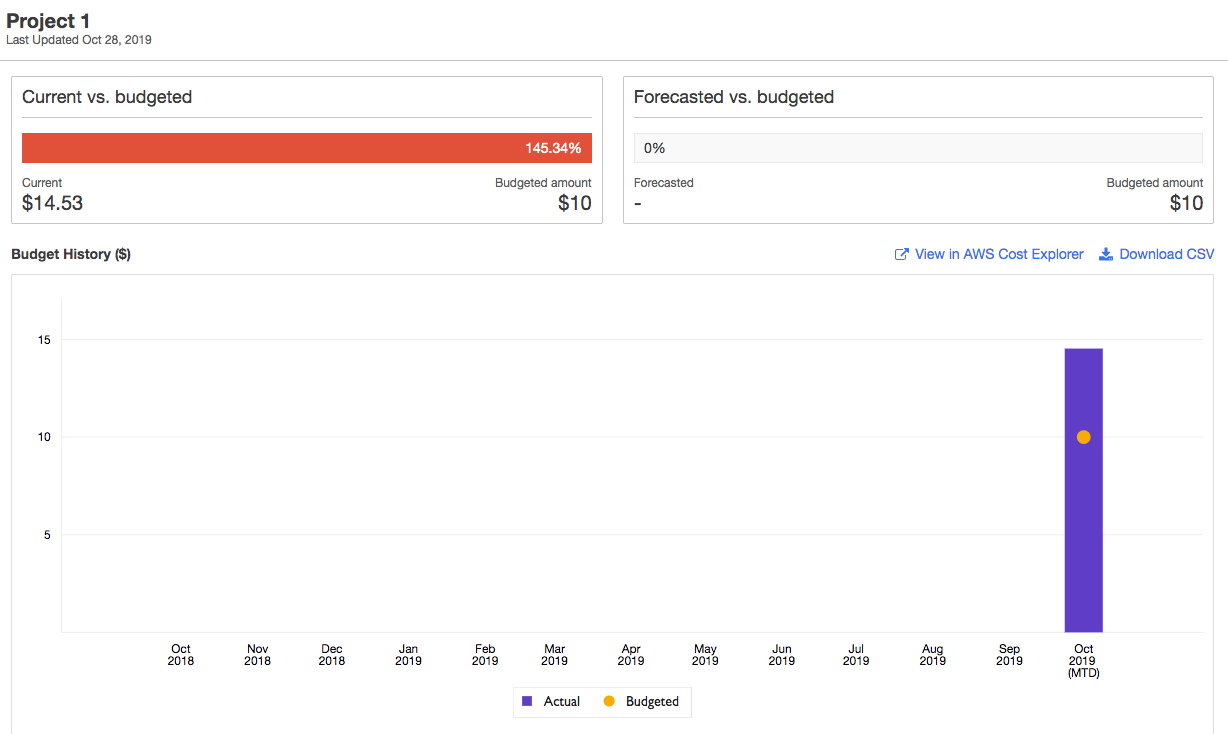This screenshot has height=734, width=1228.
Task: Click the Forecasted vs. budgeted panel title
Action: (x=734, y=97)
